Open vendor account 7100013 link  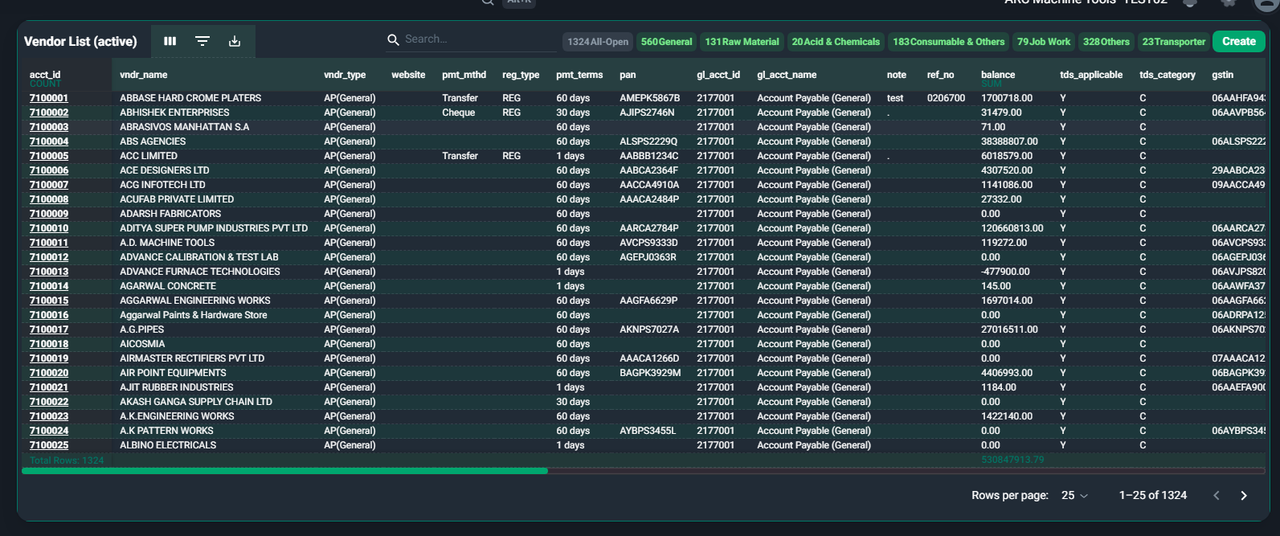pos(49,272)
